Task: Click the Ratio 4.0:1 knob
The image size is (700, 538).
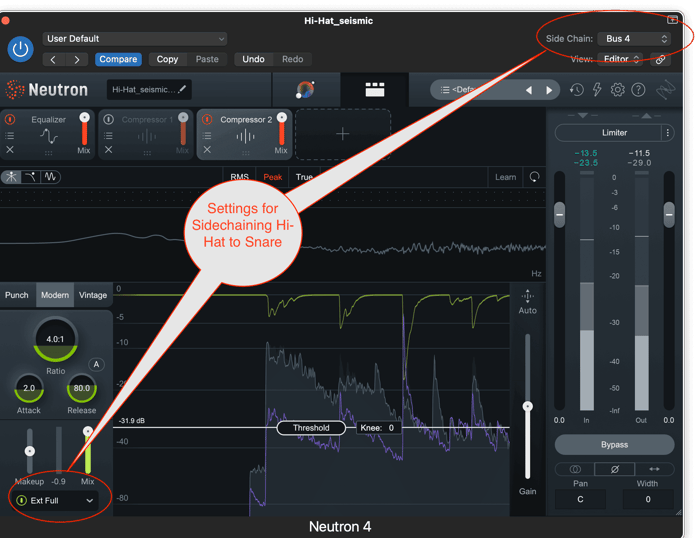Action: click(55, 339)
